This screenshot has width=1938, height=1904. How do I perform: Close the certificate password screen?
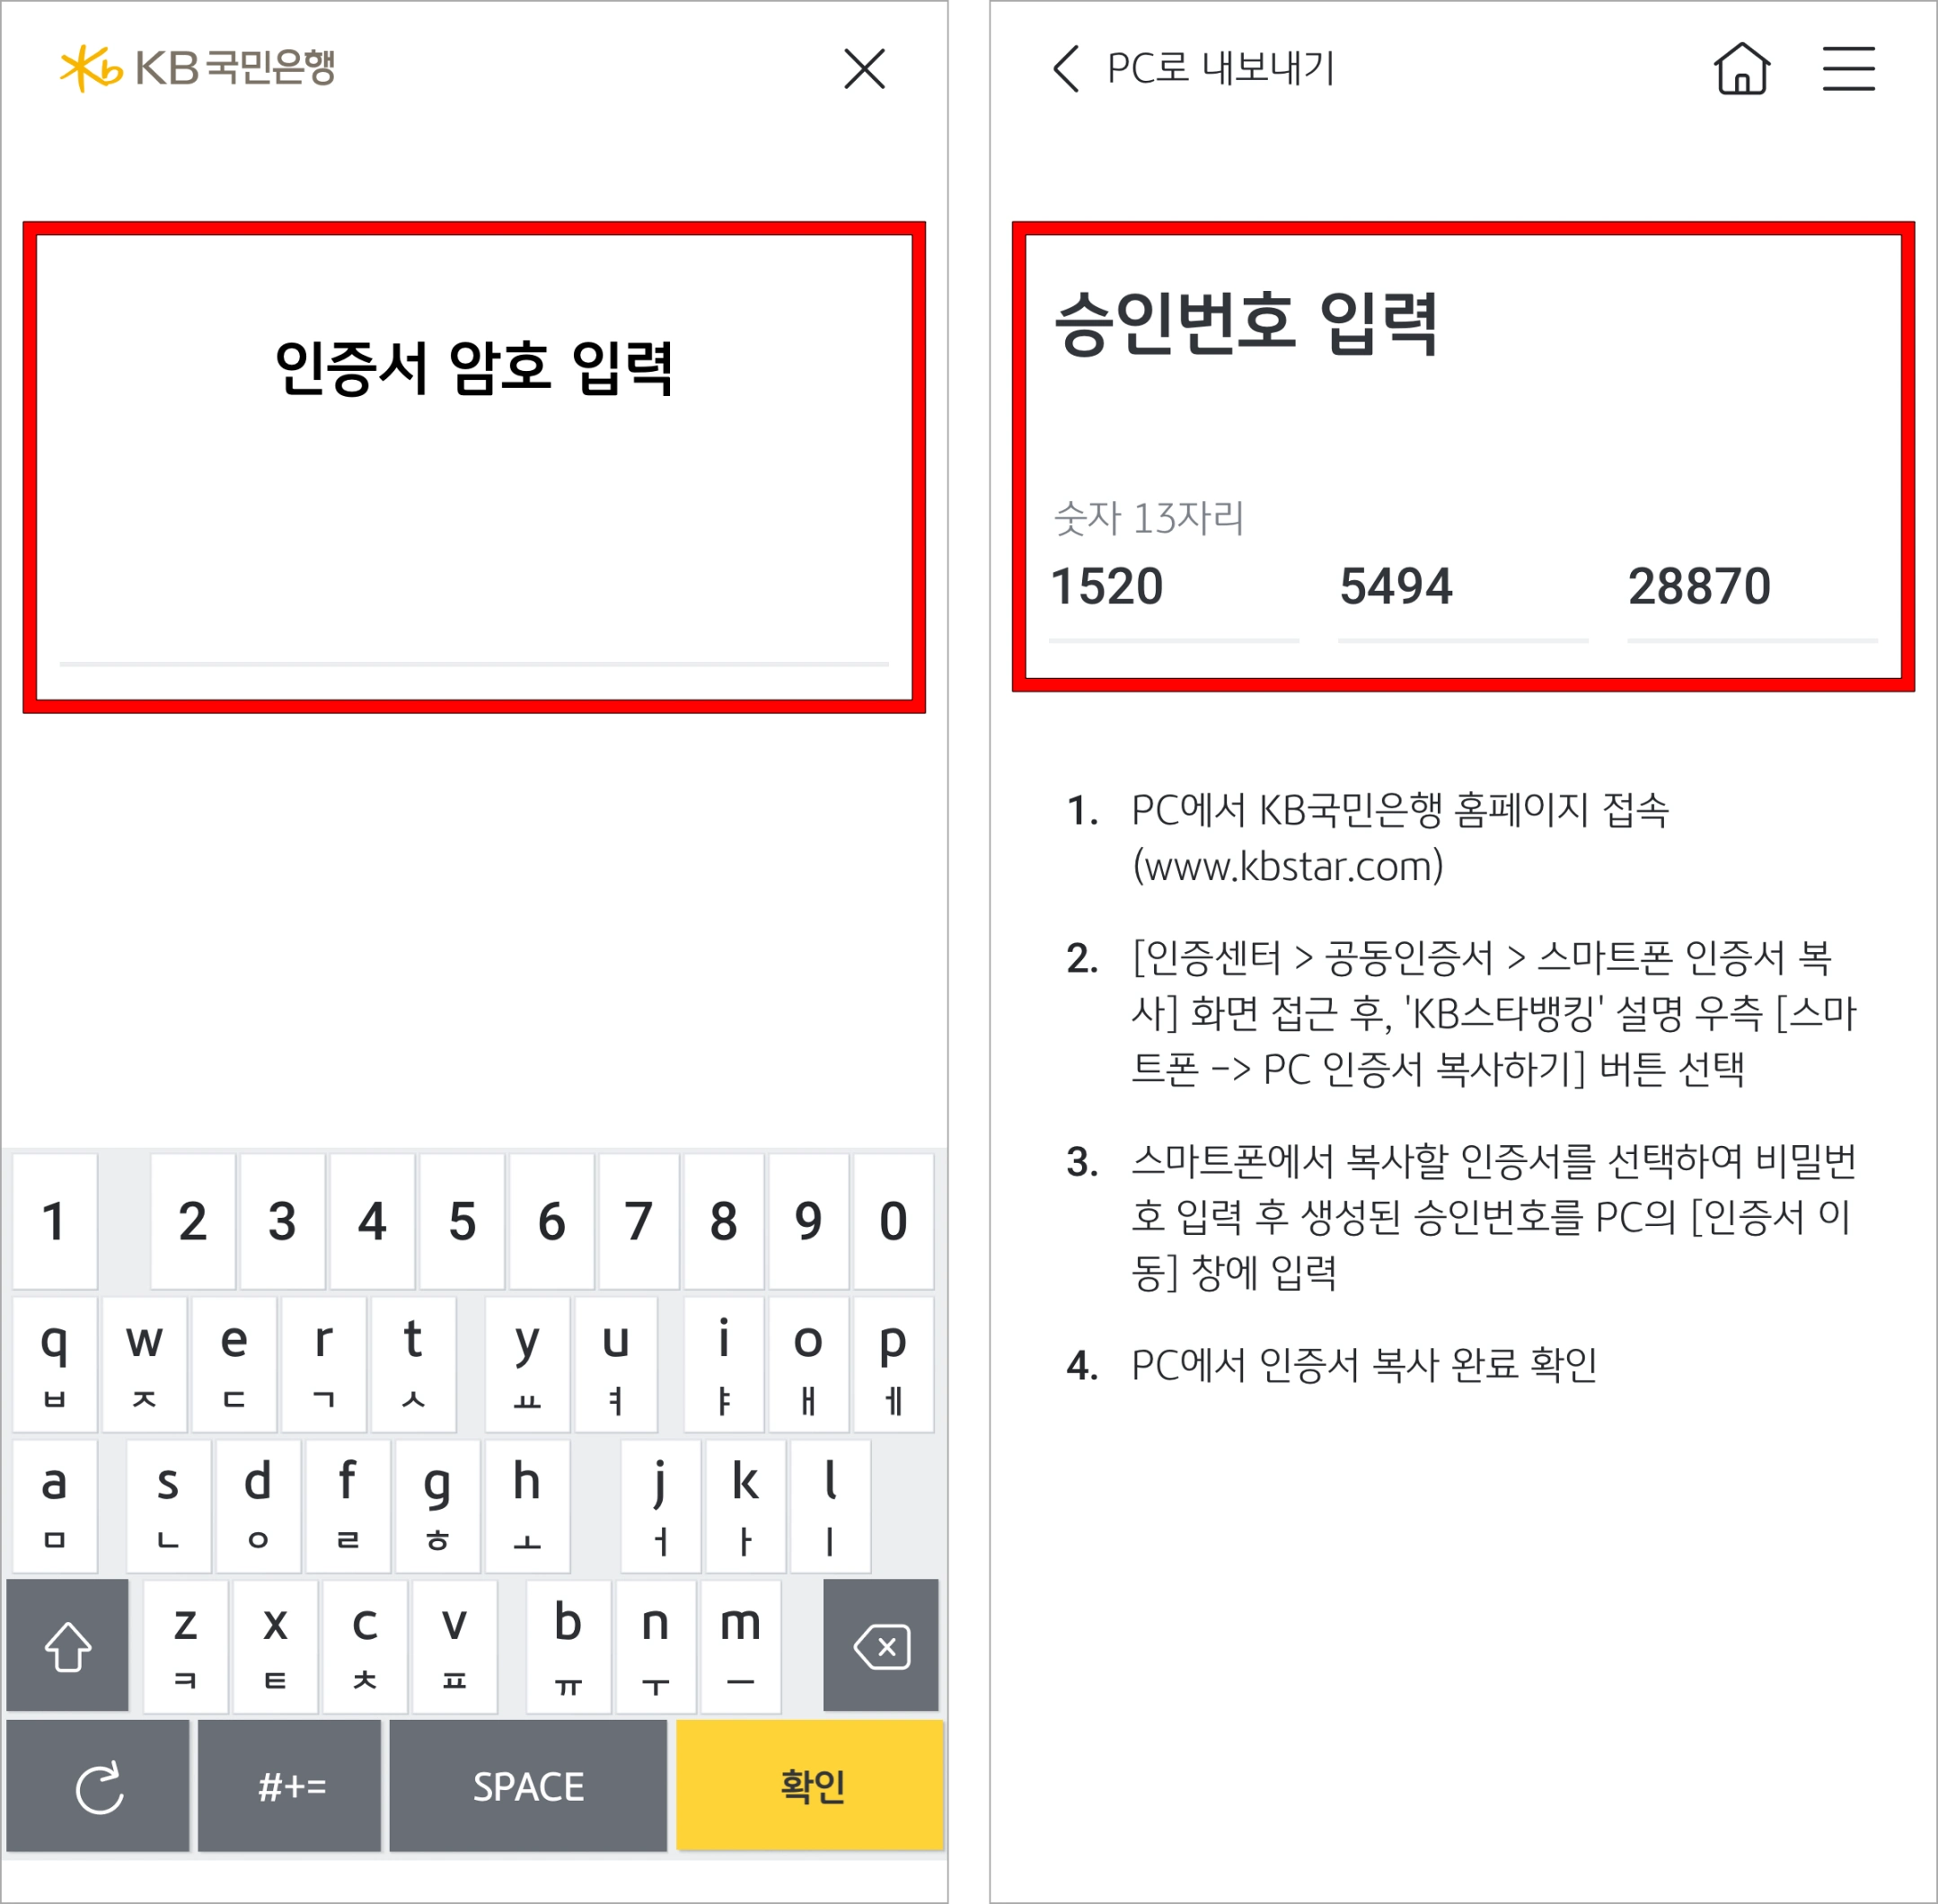(x=864, y=70)
